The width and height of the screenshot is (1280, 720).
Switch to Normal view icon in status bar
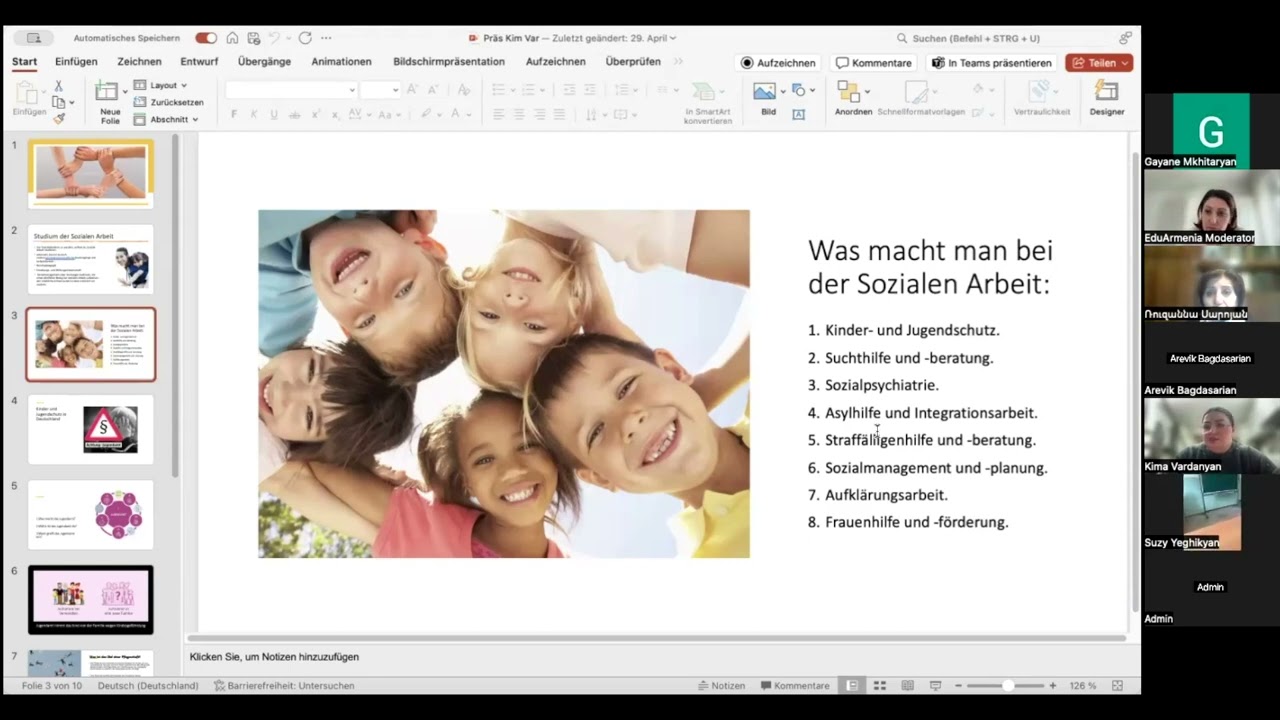tap(852, 685)
